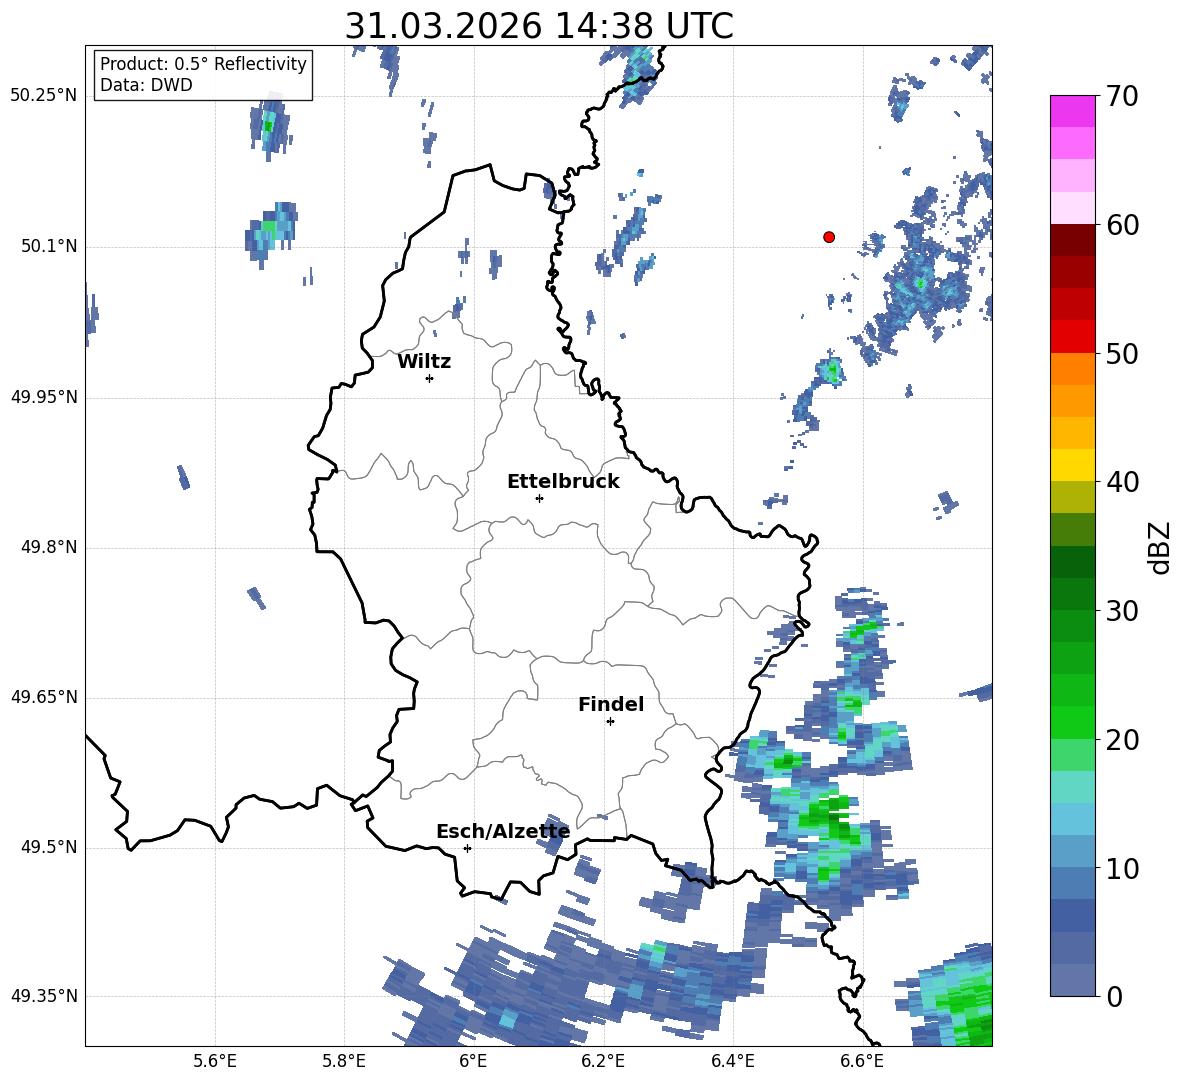Click the Esch/Alzette city label
The width and height of the screenshot is (1184, 1081).
(x=503, y=831)
